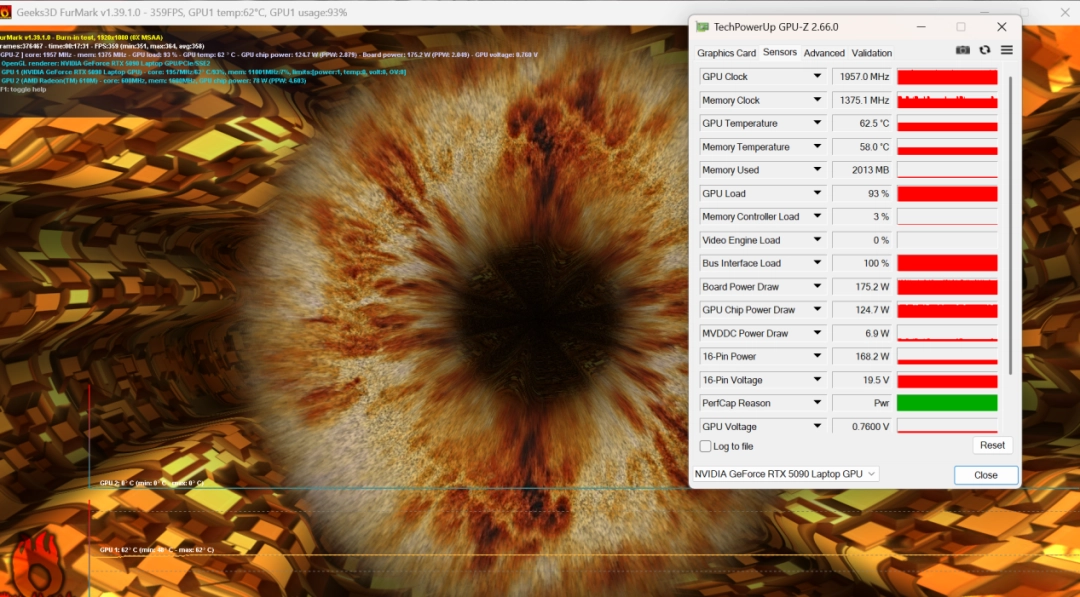Expand the Board Power Draw dropdown
This screenshot has width=1080, height=597.
(817, 287)
